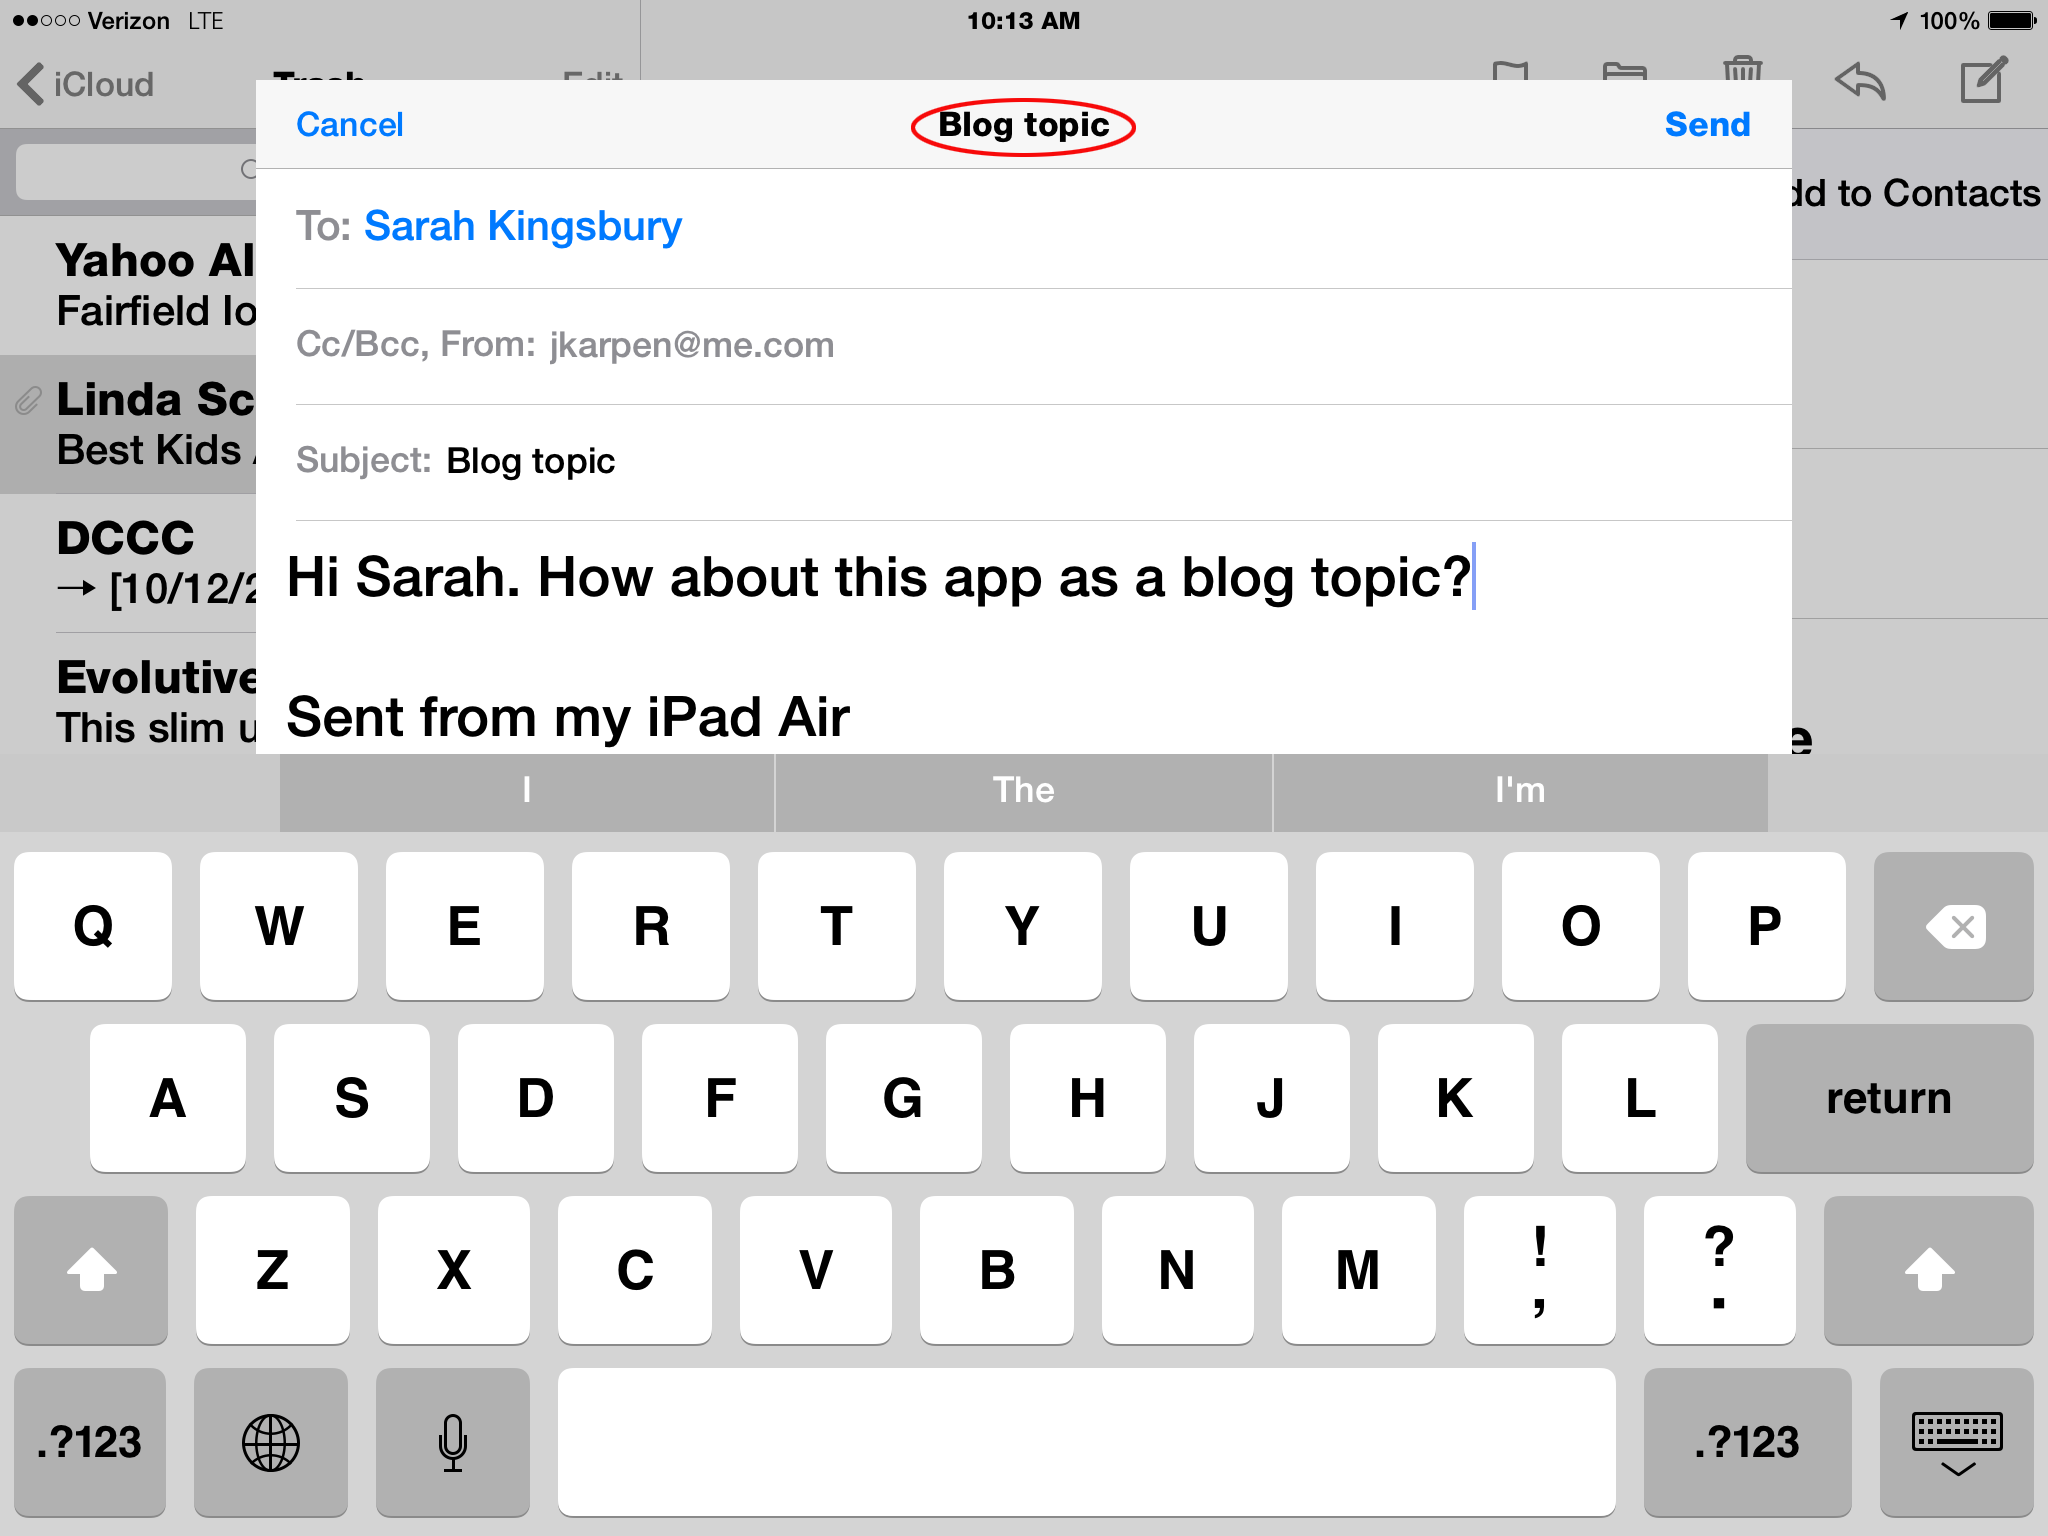The height and width of the screenshot is (1536, 2048).
Task: Tap the microphone dictation key
Action: [452, 1442]
